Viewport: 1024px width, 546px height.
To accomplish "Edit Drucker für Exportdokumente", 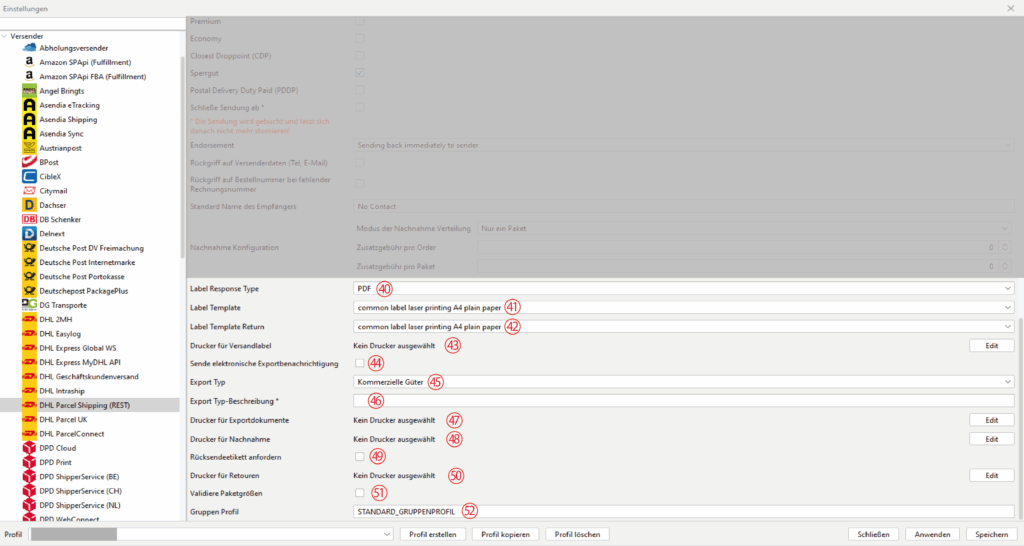I will click(991, 420).
